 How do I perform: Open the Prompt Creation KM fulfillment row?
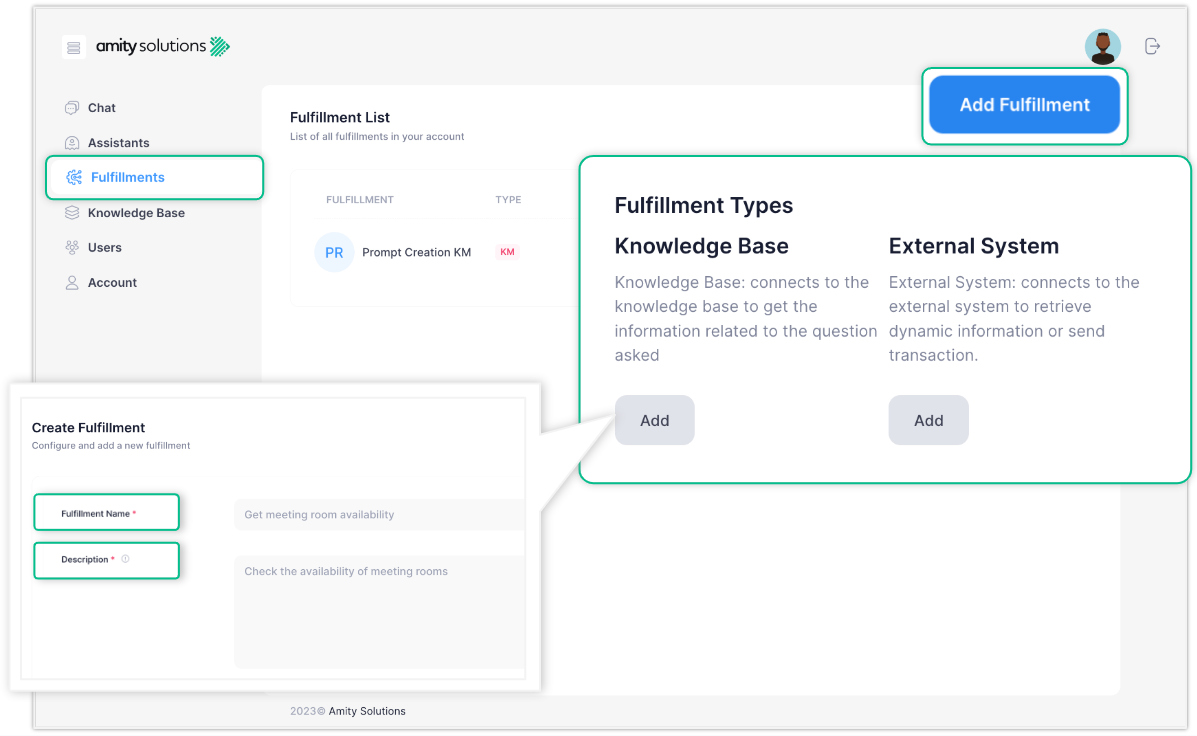click(416, 253)
